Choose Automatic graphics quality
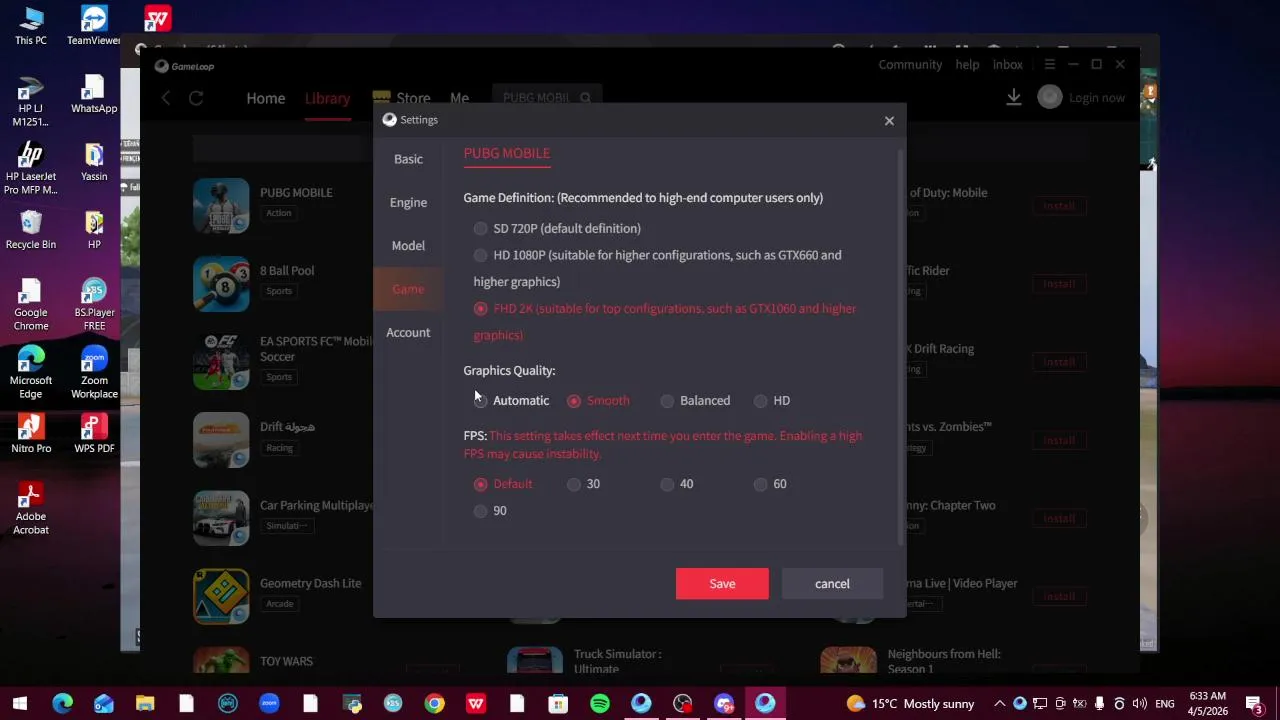 point(481,401)
